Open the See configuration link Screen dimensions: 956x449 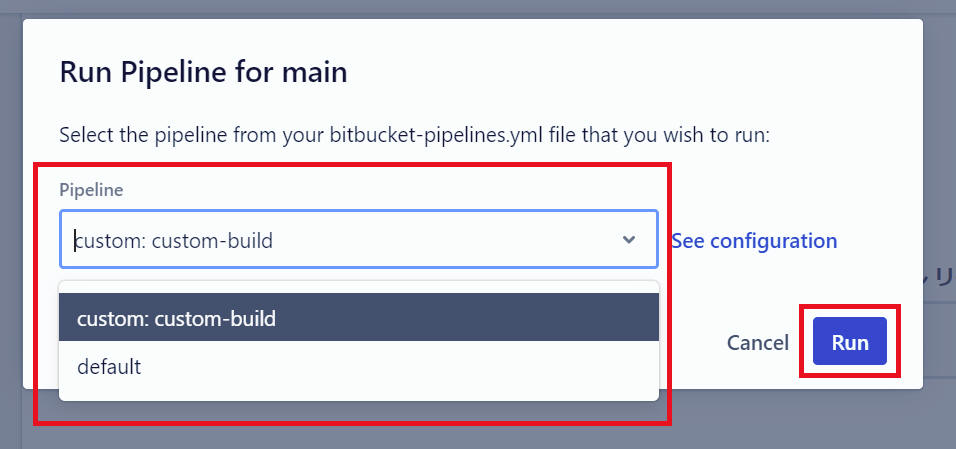[x=753, y=241]
